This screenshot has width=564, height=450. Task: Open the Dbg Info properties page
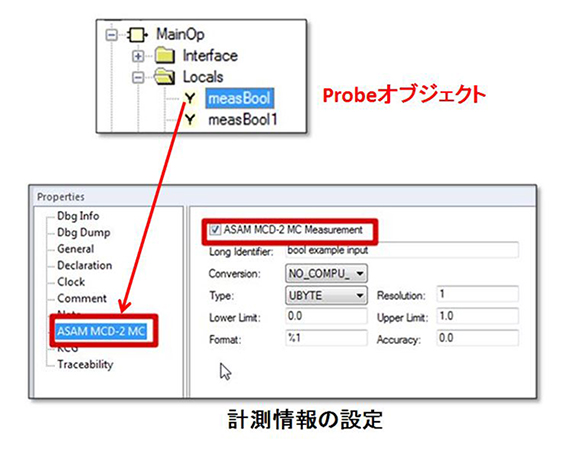click(x=78, y=216)
